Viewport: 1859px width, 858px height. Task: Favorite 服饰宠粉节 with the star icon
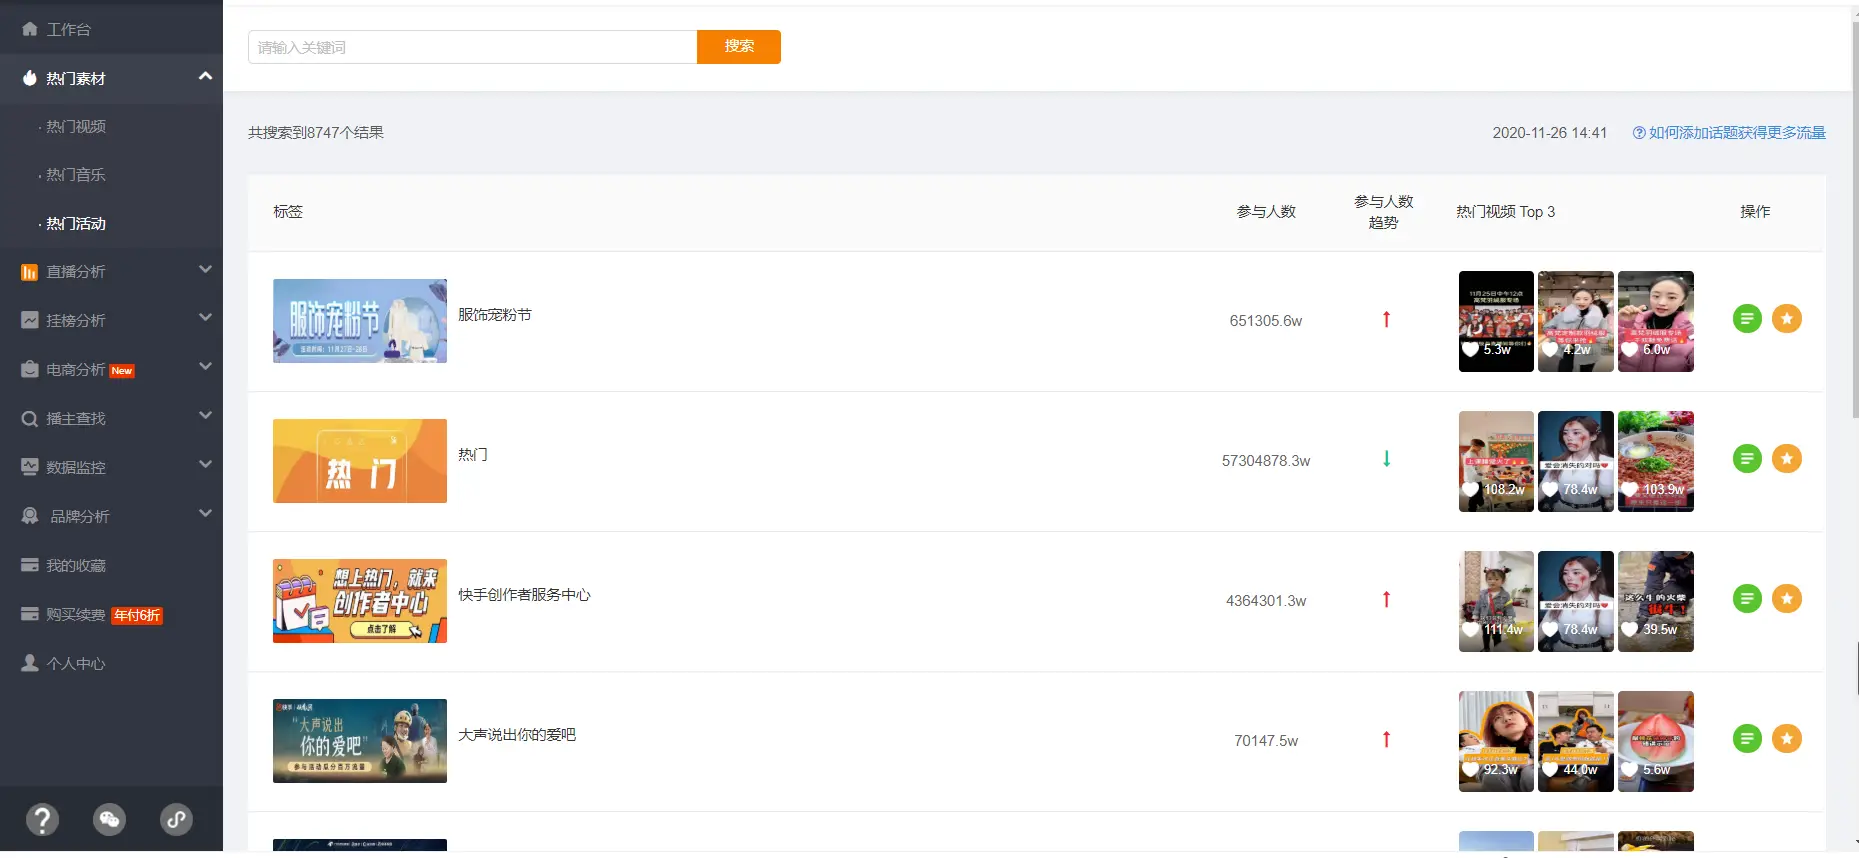click(1787, 319)
